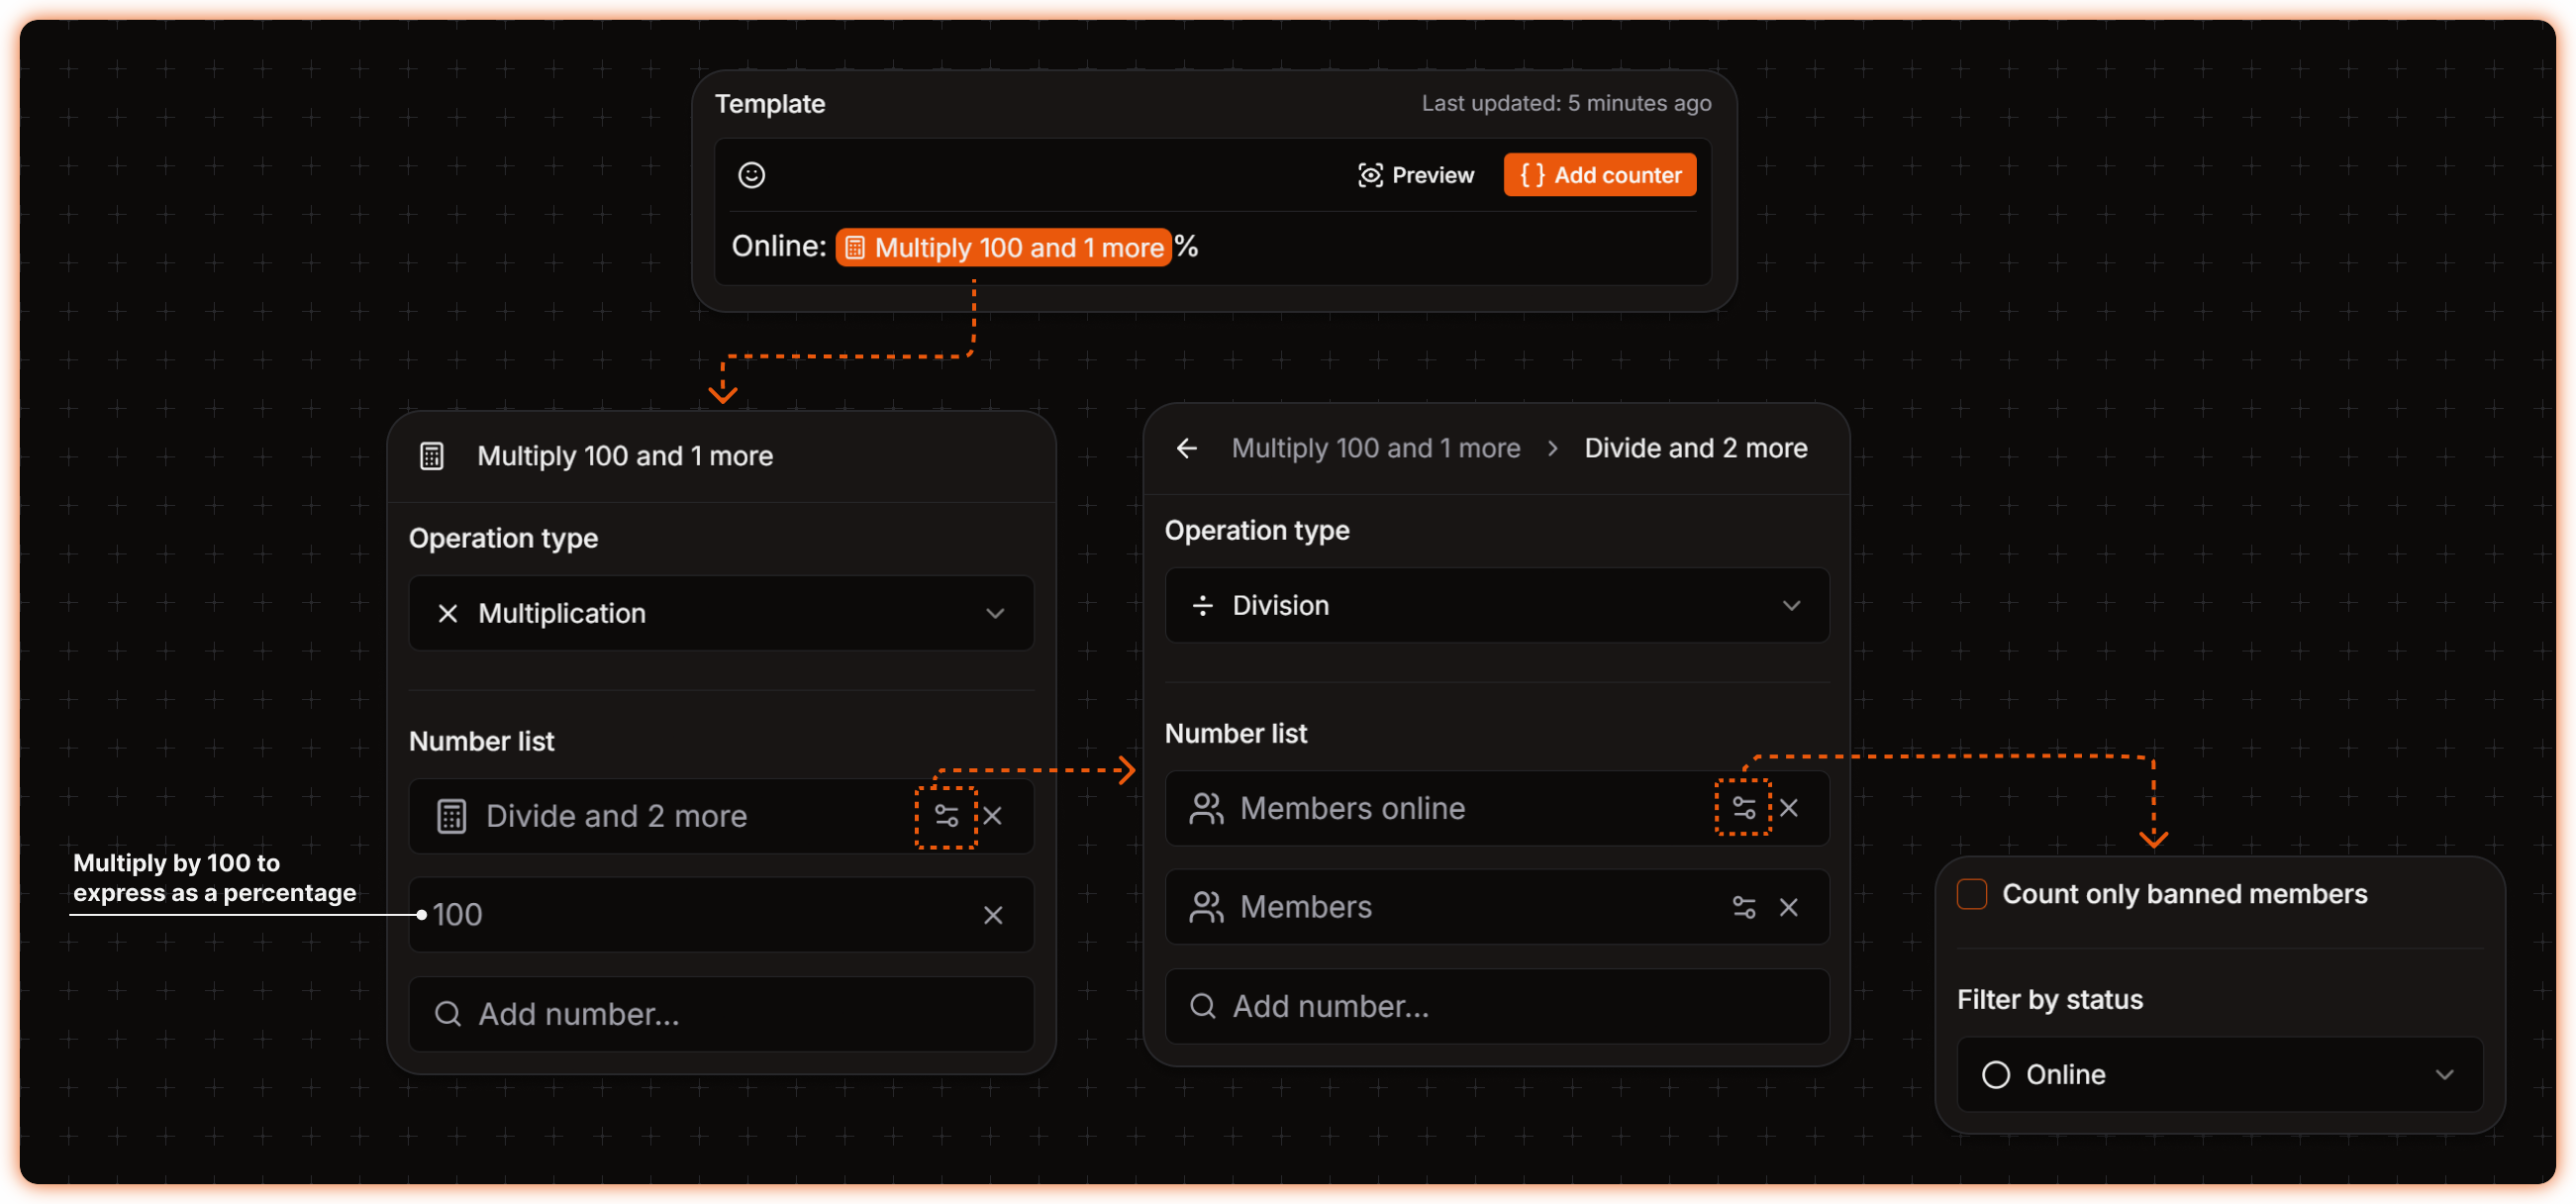Image resolution: width=2576 pixels, height=1204 pixels.
Task: Remove Members online from number list
Action: click(1790, 808)
